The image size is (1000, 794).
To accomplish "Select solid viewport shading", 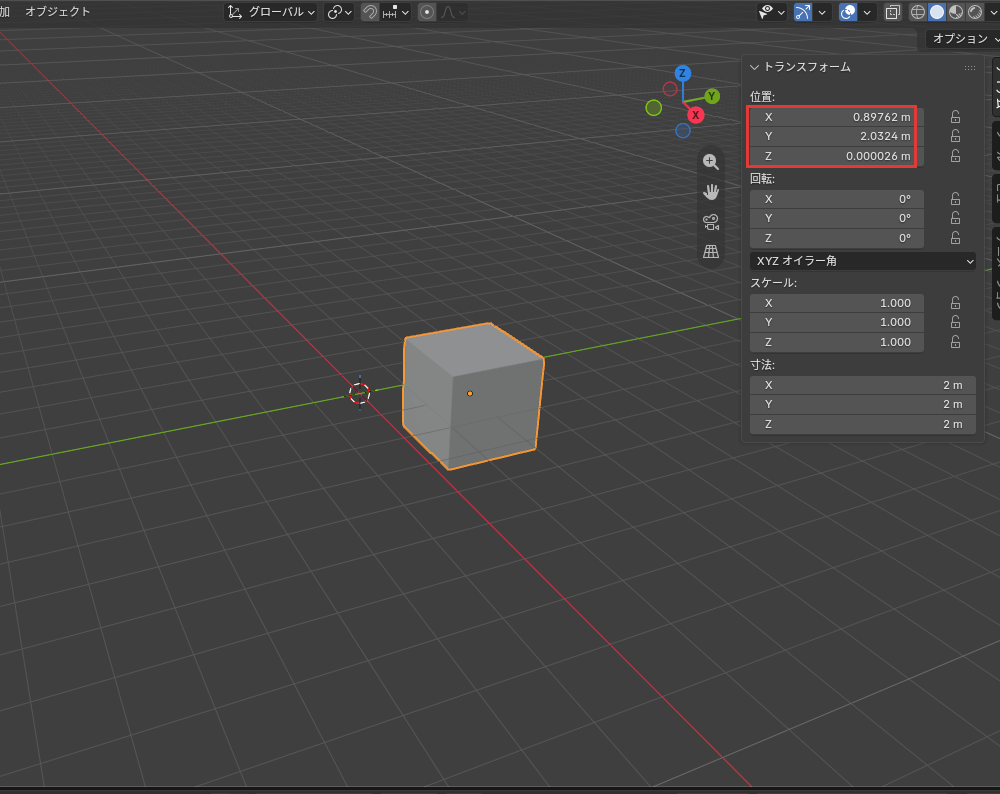I will (936, 12).
